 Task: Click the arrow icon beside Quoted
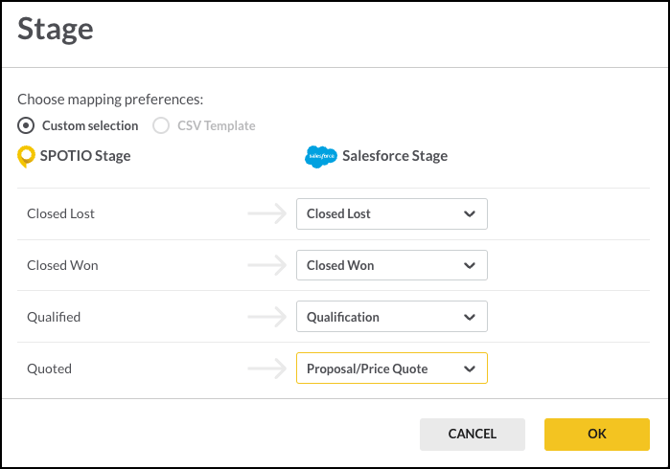[267, 368]
